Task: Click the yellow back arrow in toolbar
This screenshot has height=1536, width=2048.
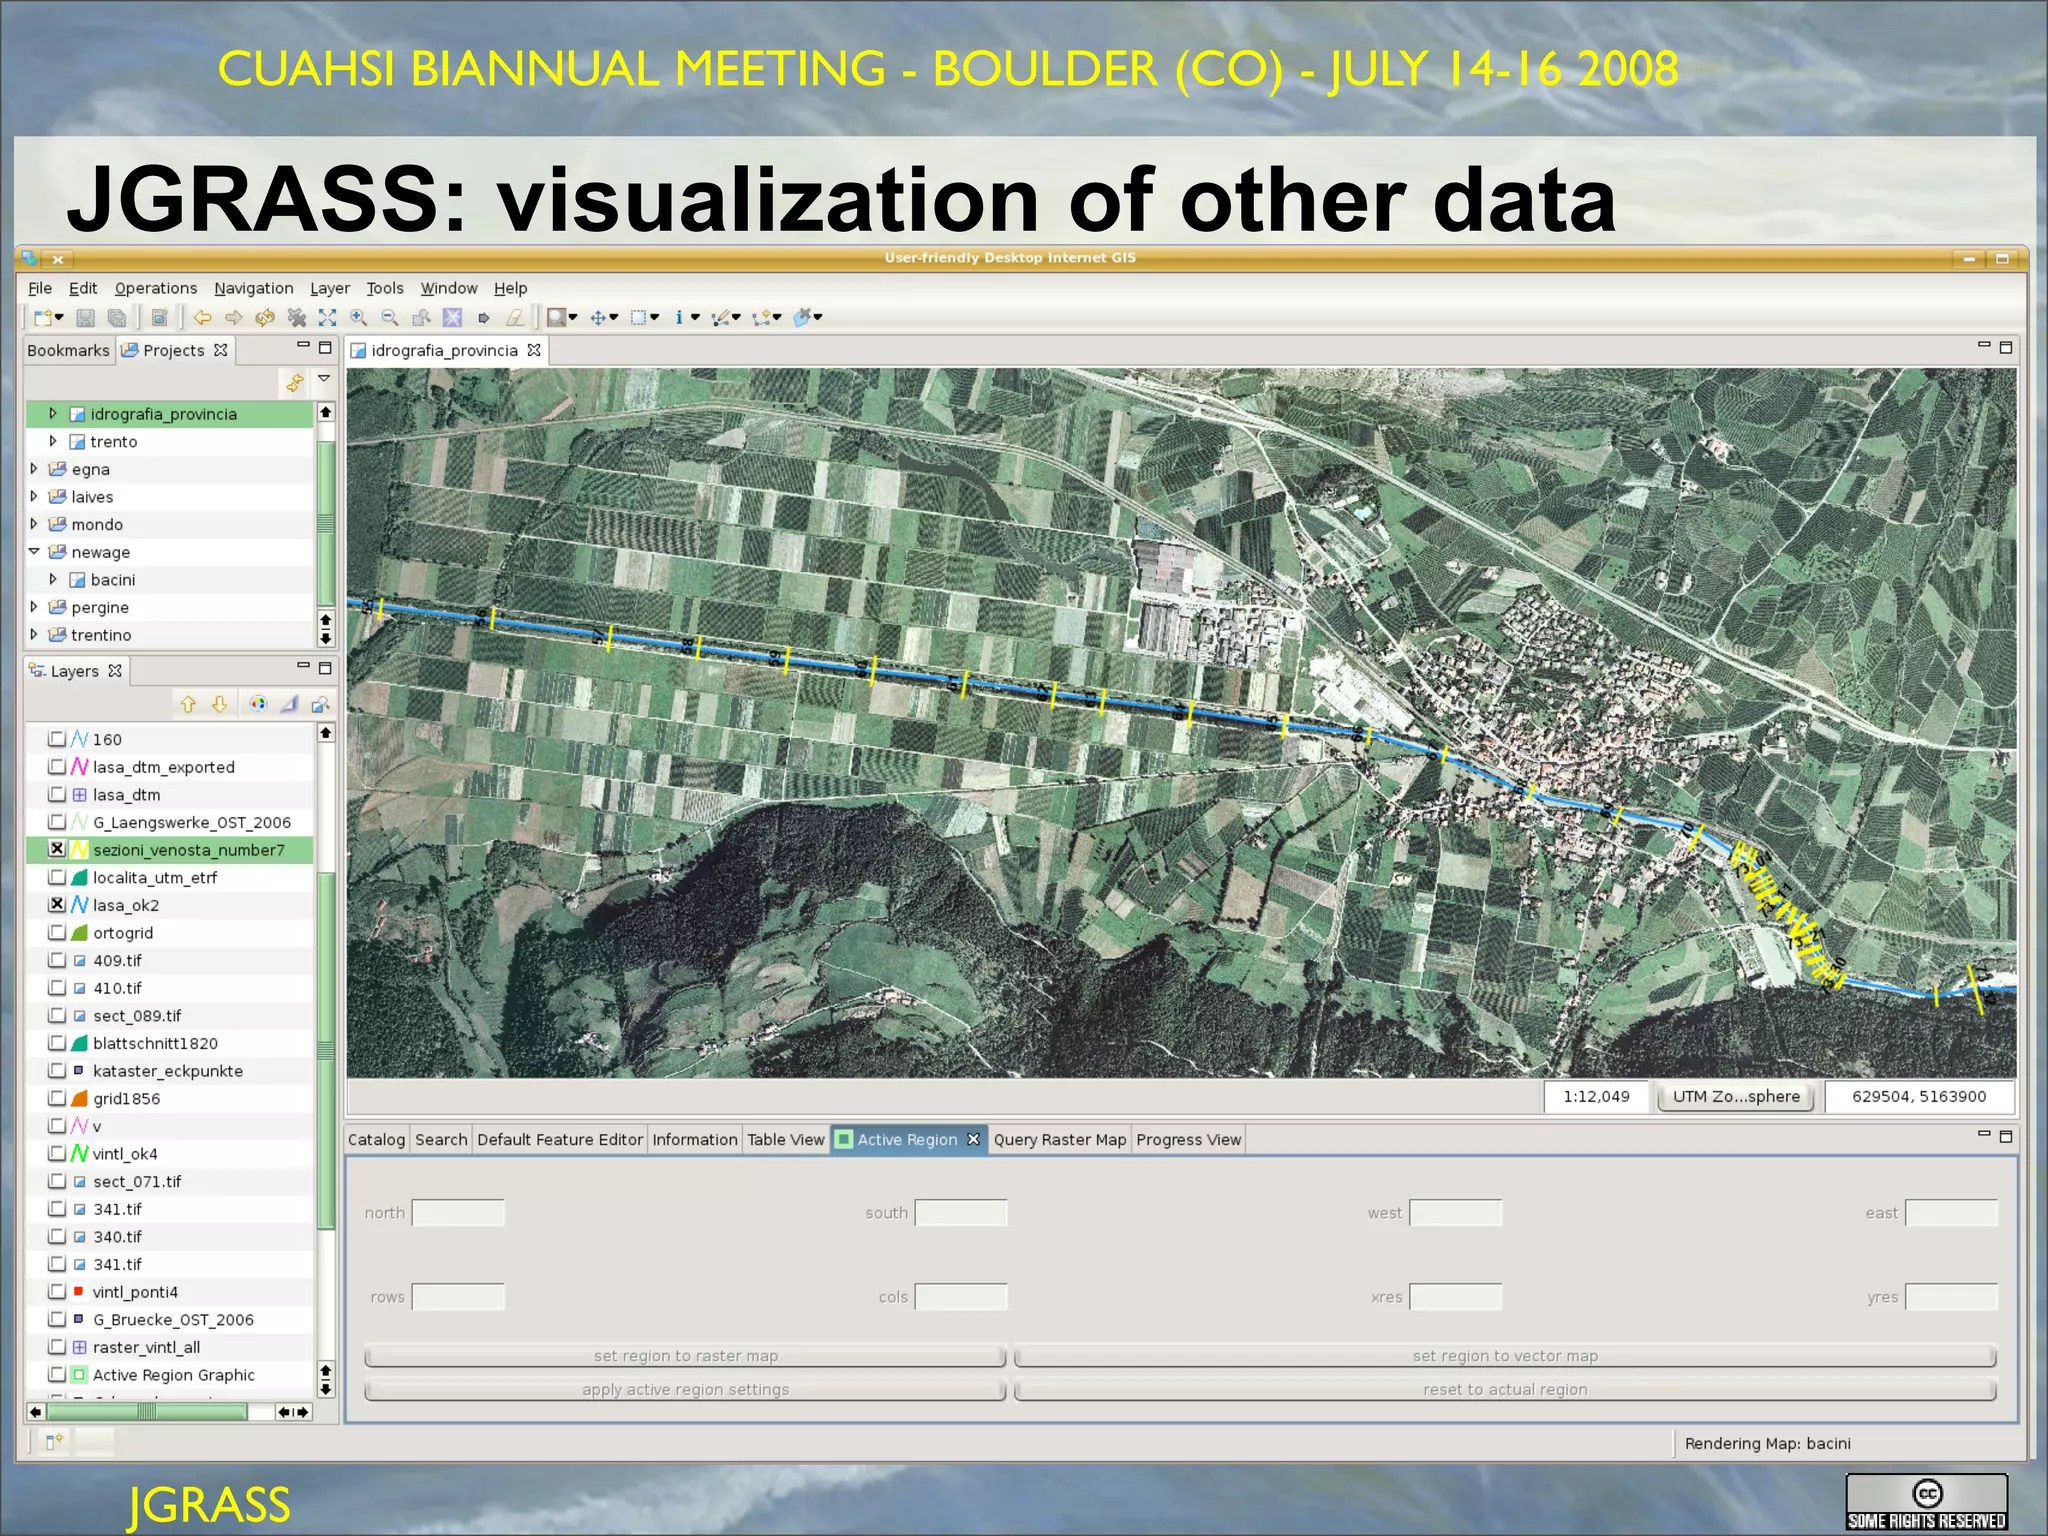Action: pyautogui.click(x=203, y=318)
